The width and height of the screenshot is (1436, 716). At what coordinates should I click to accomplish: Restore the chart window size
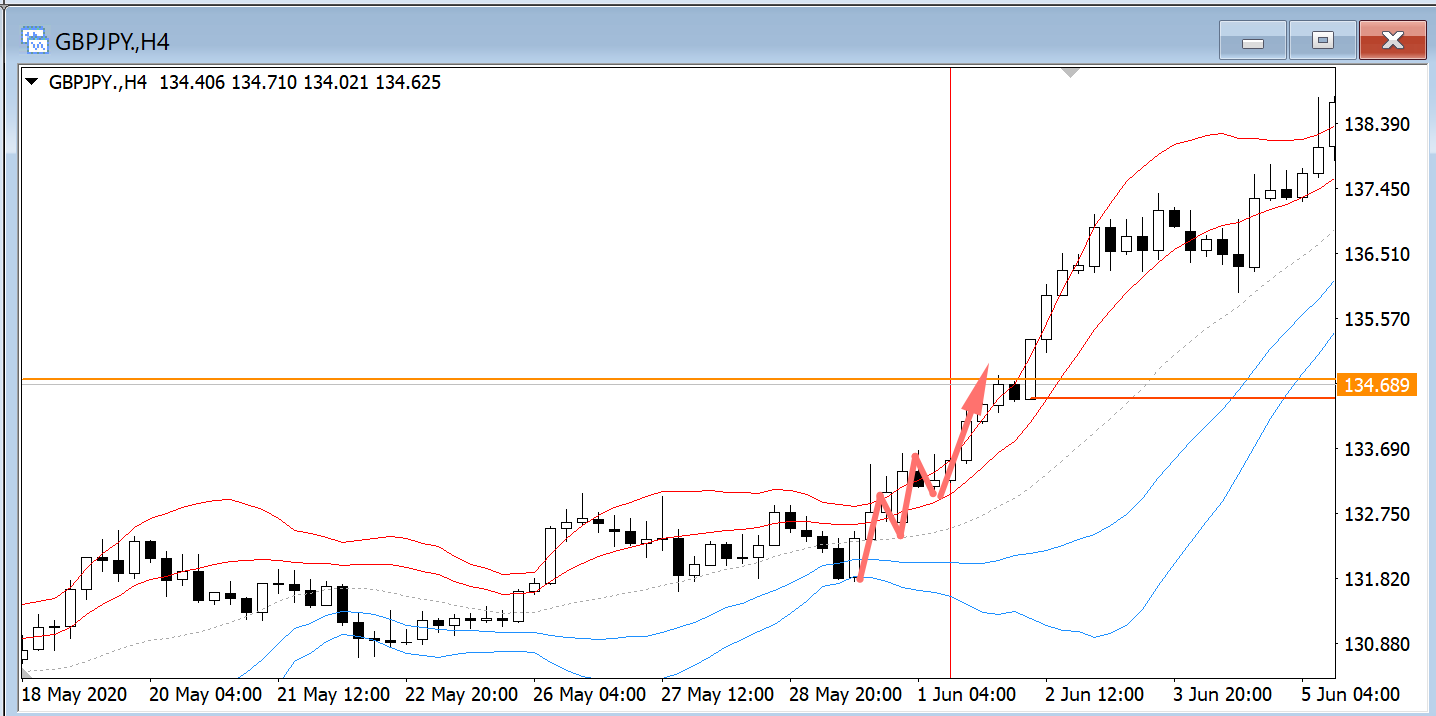coord(1323,42)
